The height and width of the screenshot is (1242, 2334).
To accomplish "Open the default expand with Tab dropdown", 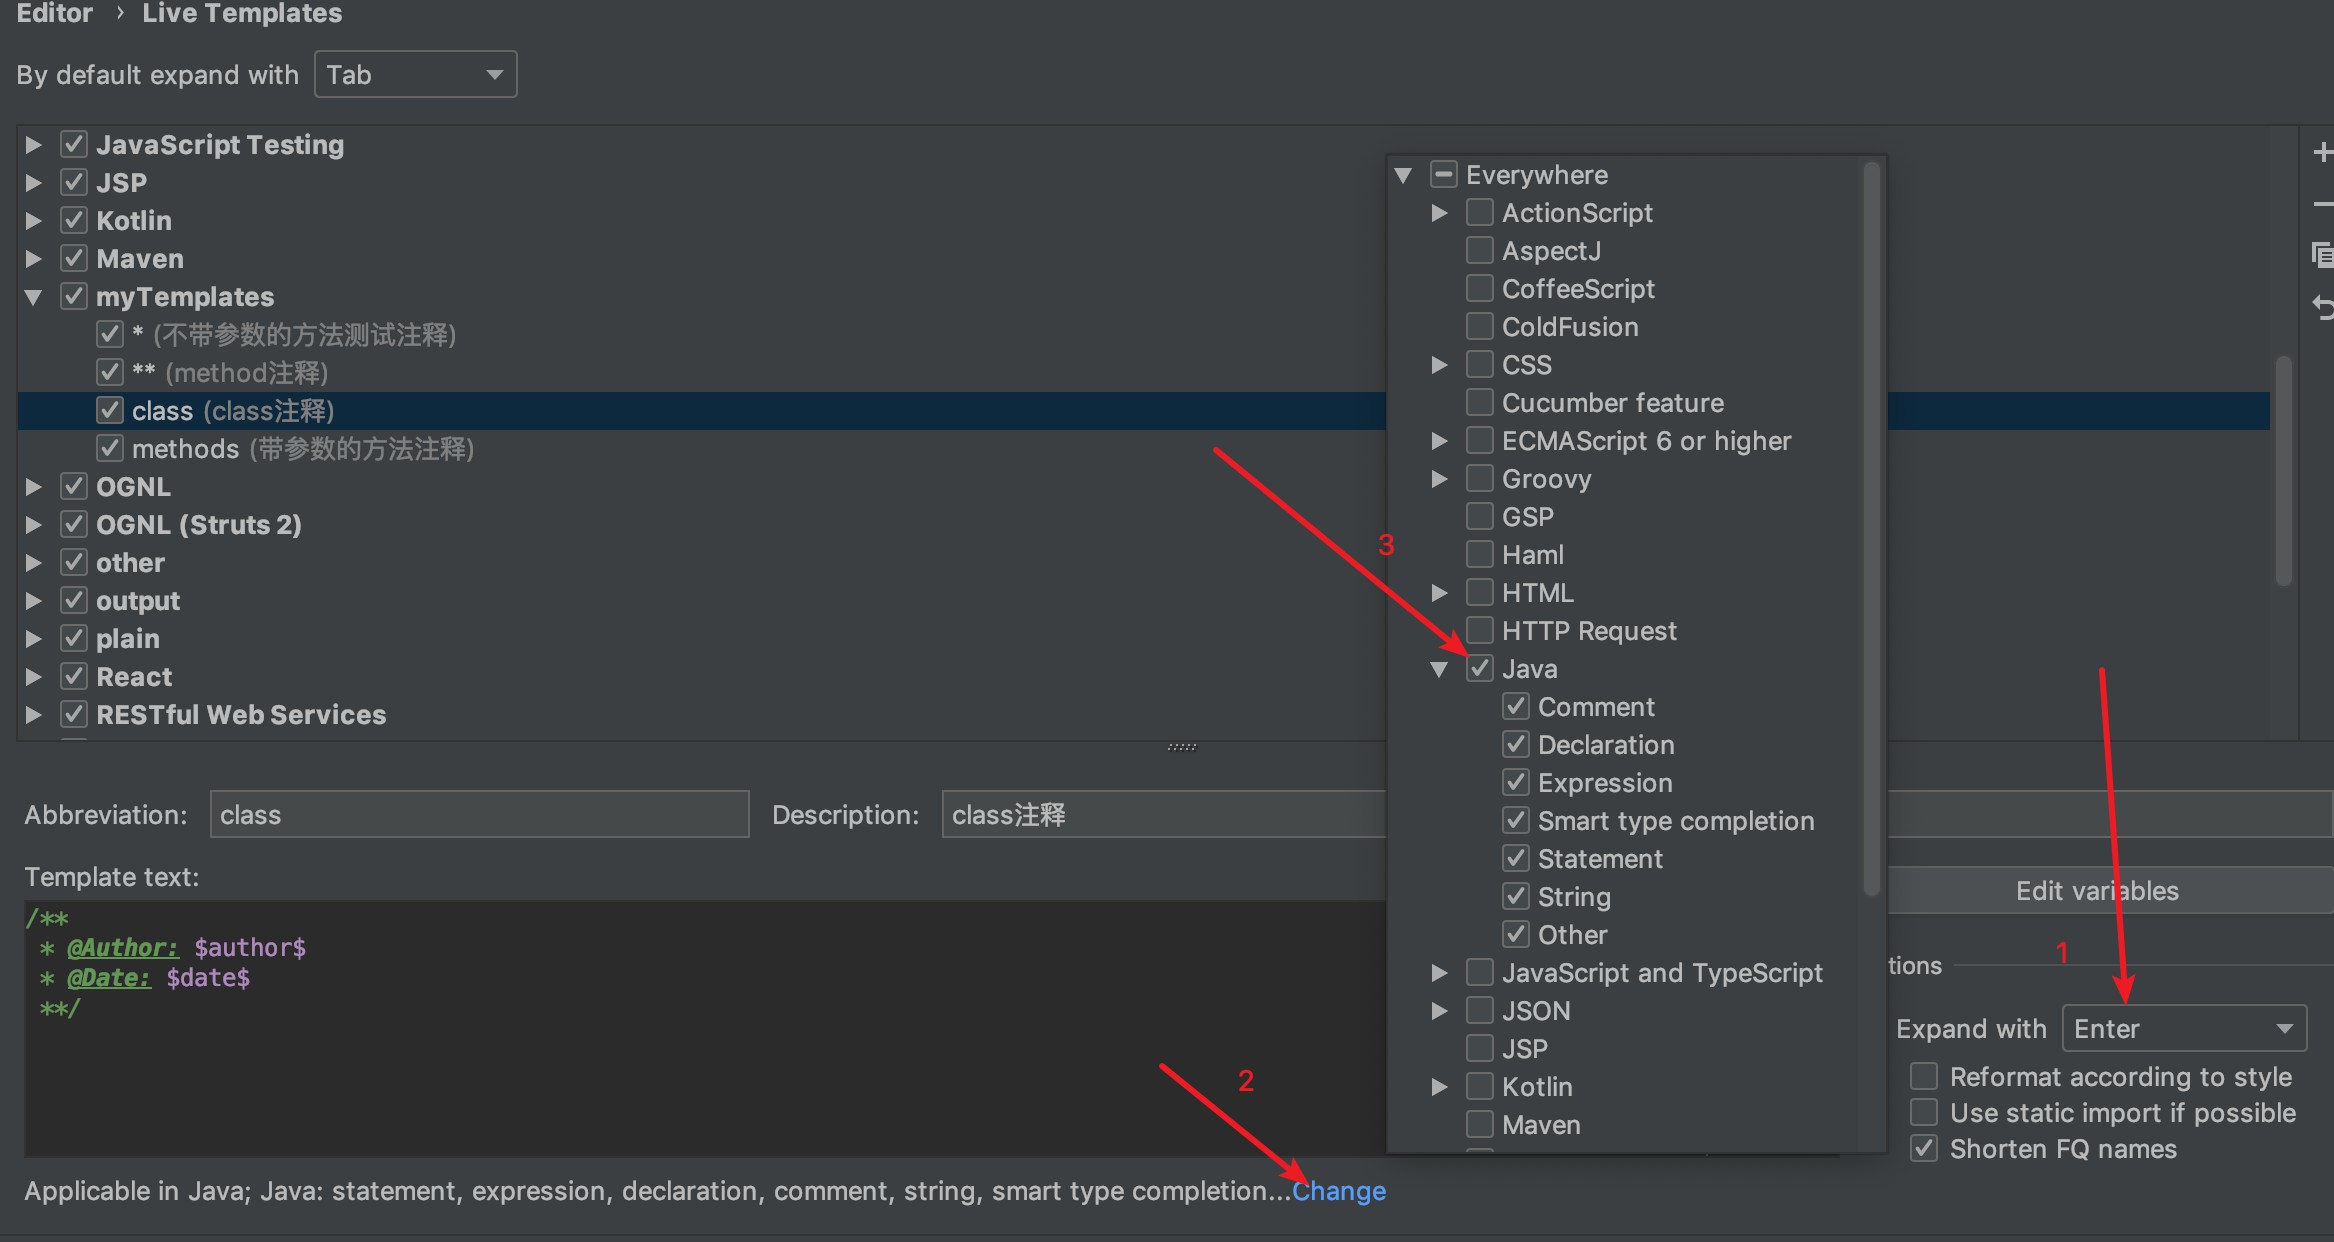I will point(415,75).
